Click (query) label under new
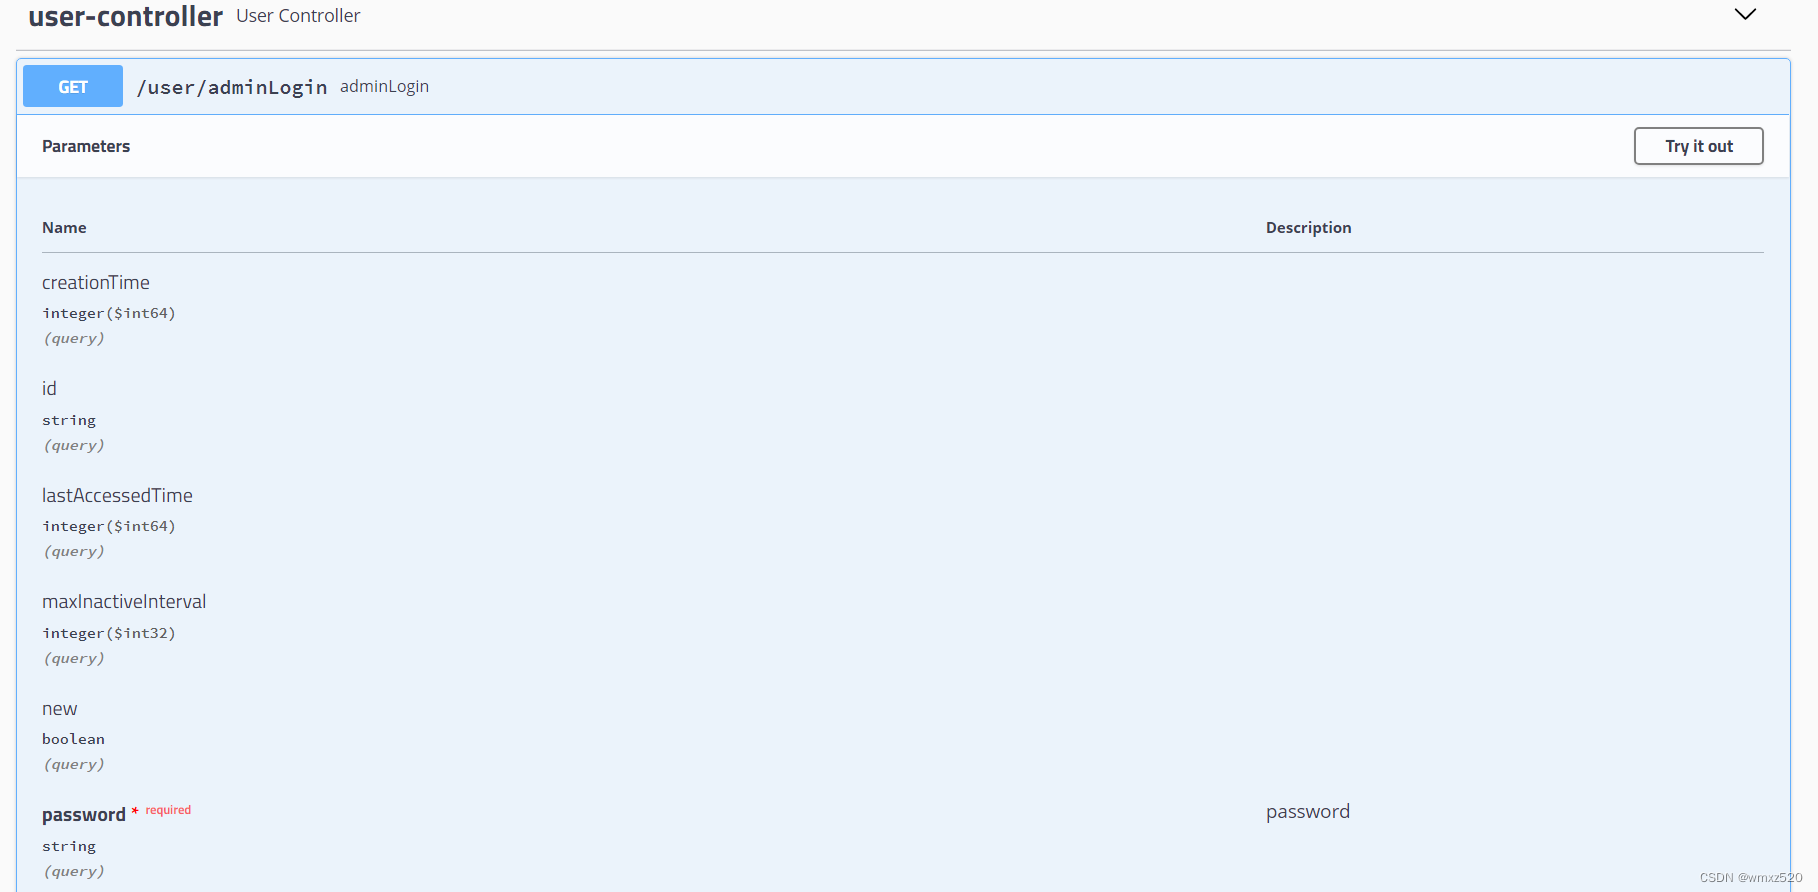 (74, 764)
